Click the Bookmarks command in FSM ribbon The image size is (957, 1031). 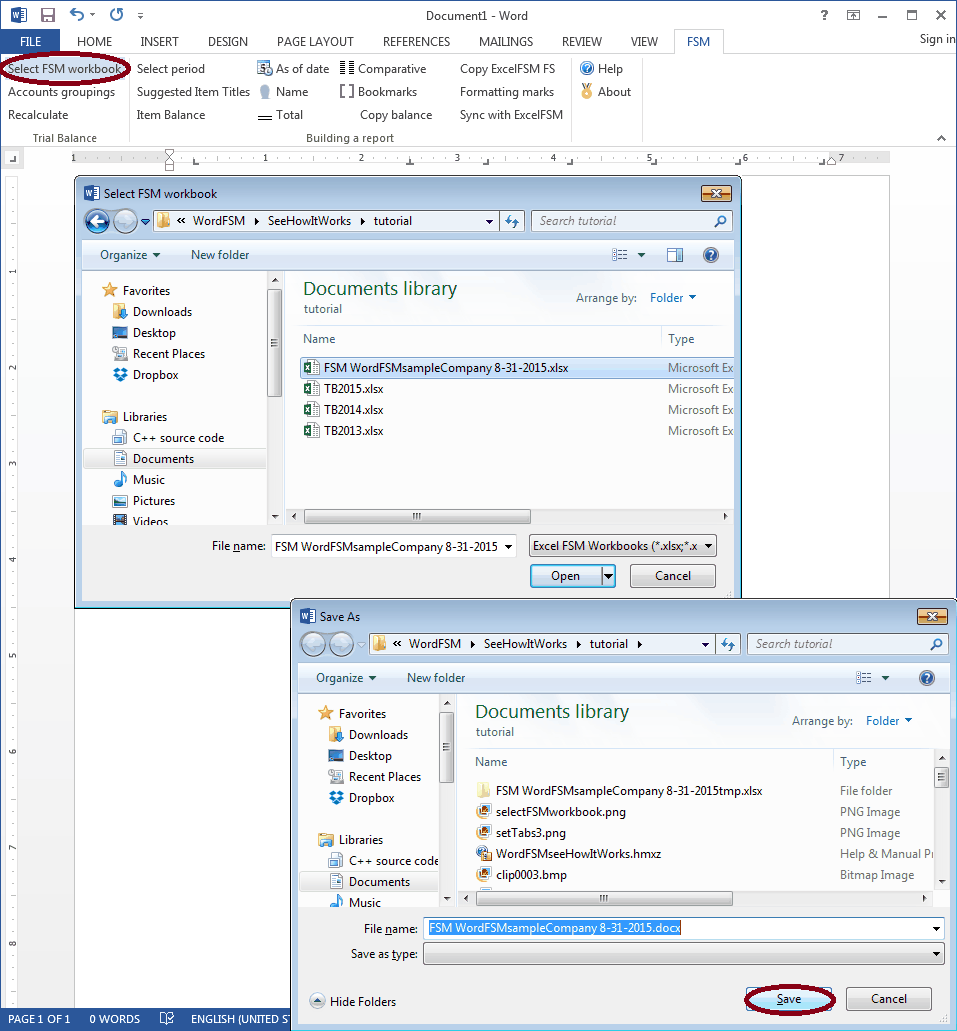(x=378, y=91)
